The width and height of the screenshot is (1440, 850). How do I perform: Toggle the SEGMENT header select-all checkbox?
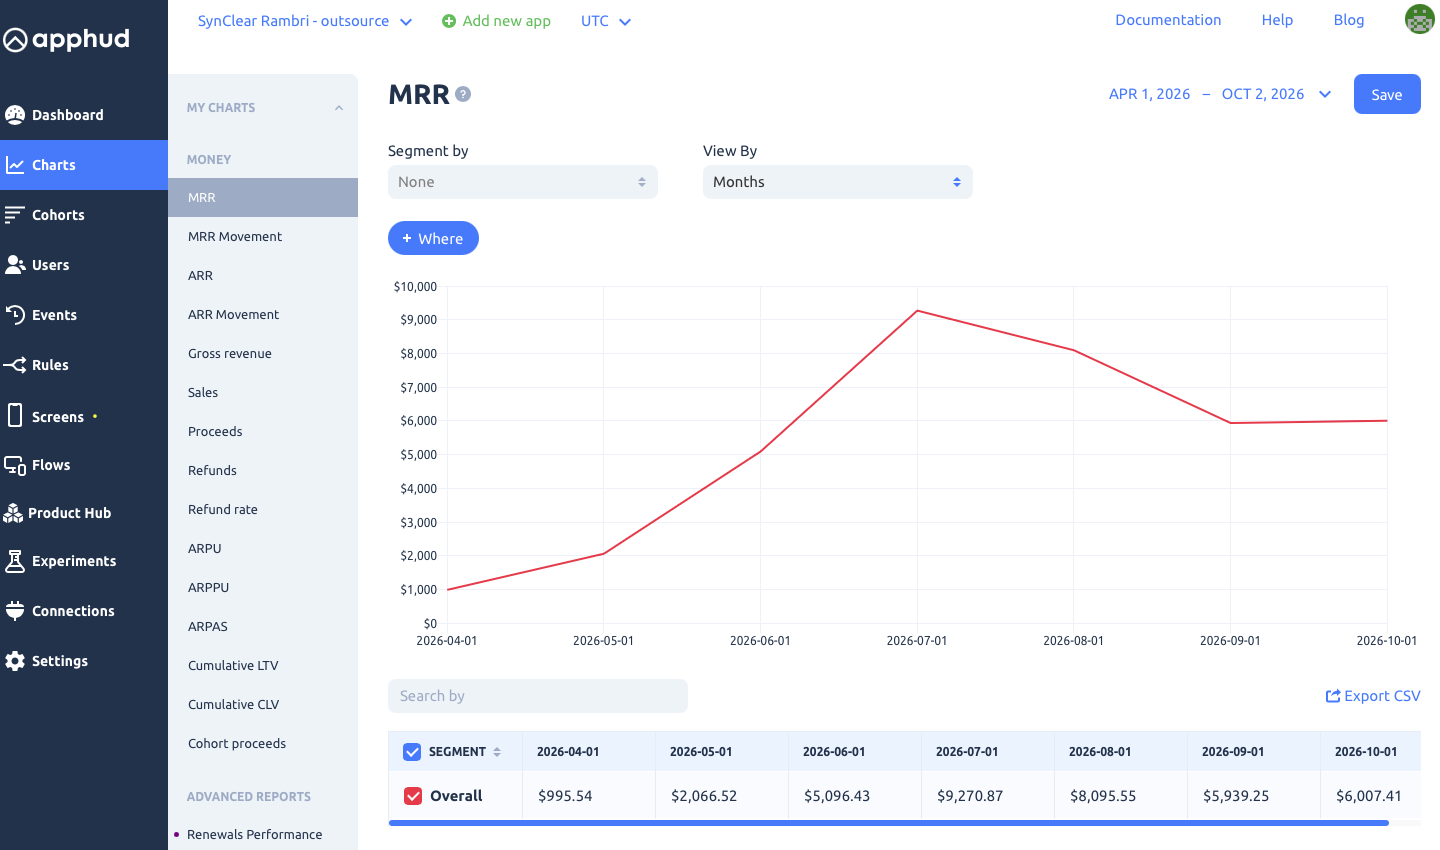(412, 752)
